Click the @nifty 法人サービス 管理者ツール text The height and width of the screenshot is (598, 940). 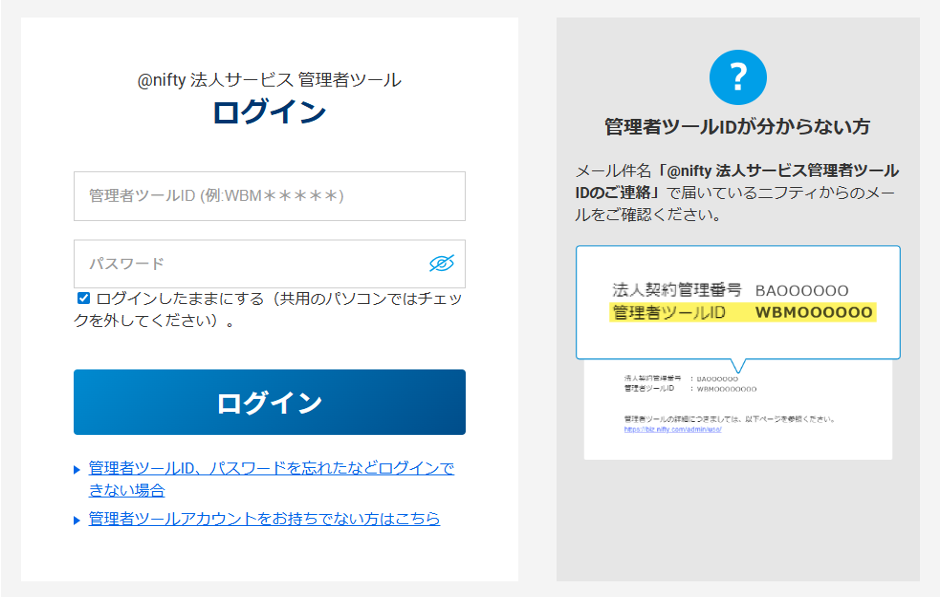tap(269, 80)
